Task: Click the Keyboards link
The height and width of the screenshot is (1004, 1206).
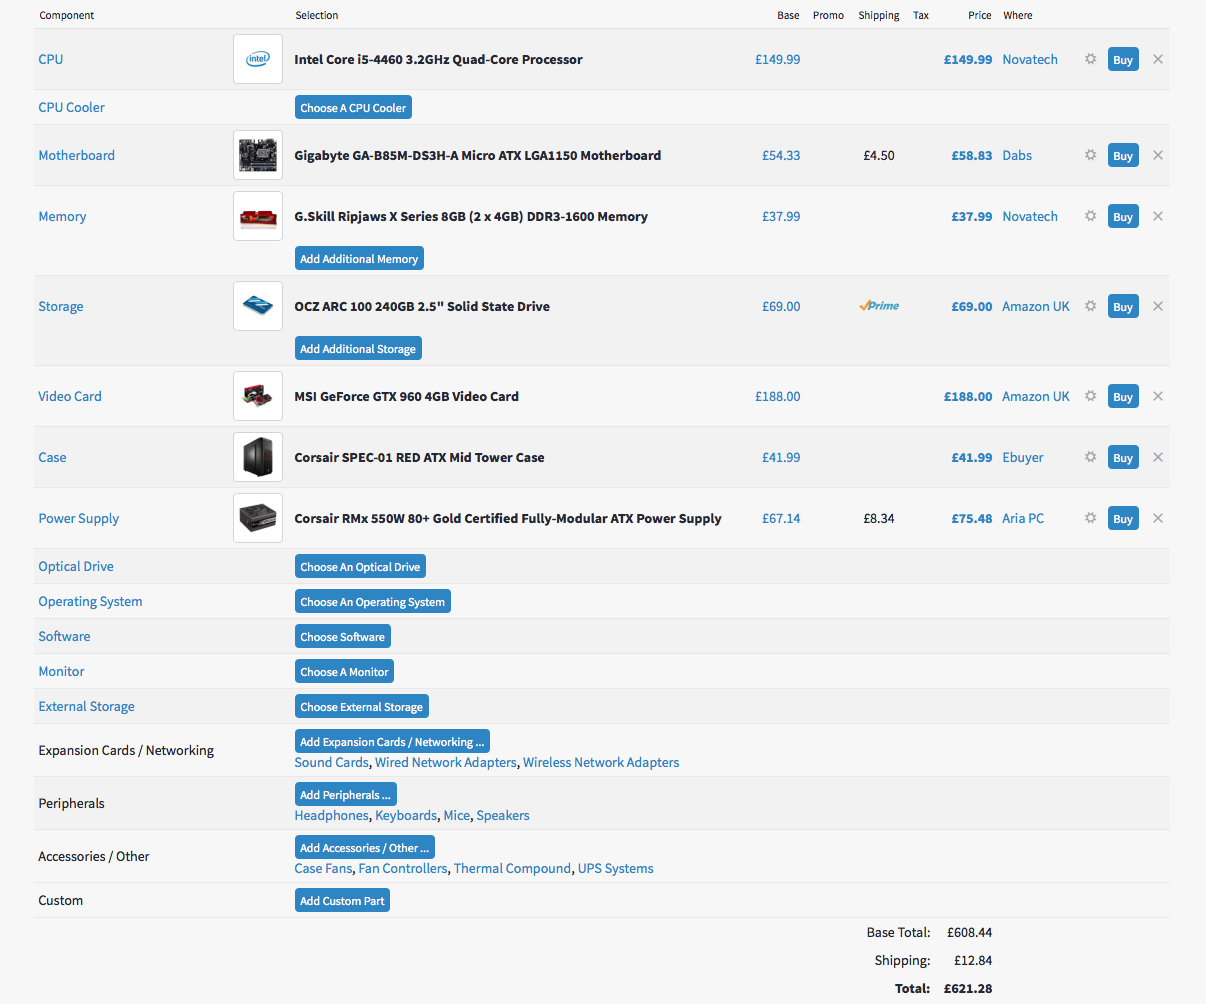Action: [x=406, y=815]
